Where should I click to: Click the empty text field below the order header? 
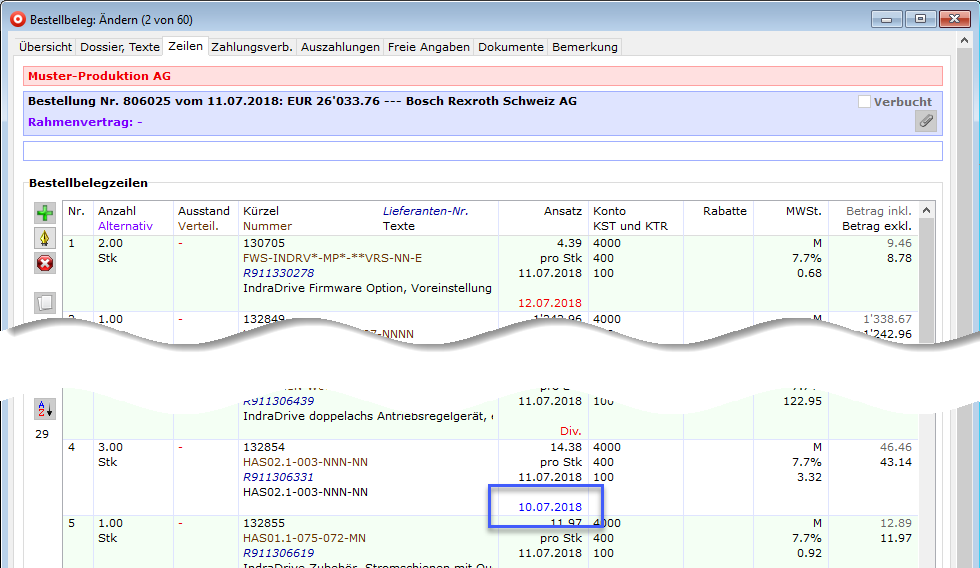pos(482,151)
